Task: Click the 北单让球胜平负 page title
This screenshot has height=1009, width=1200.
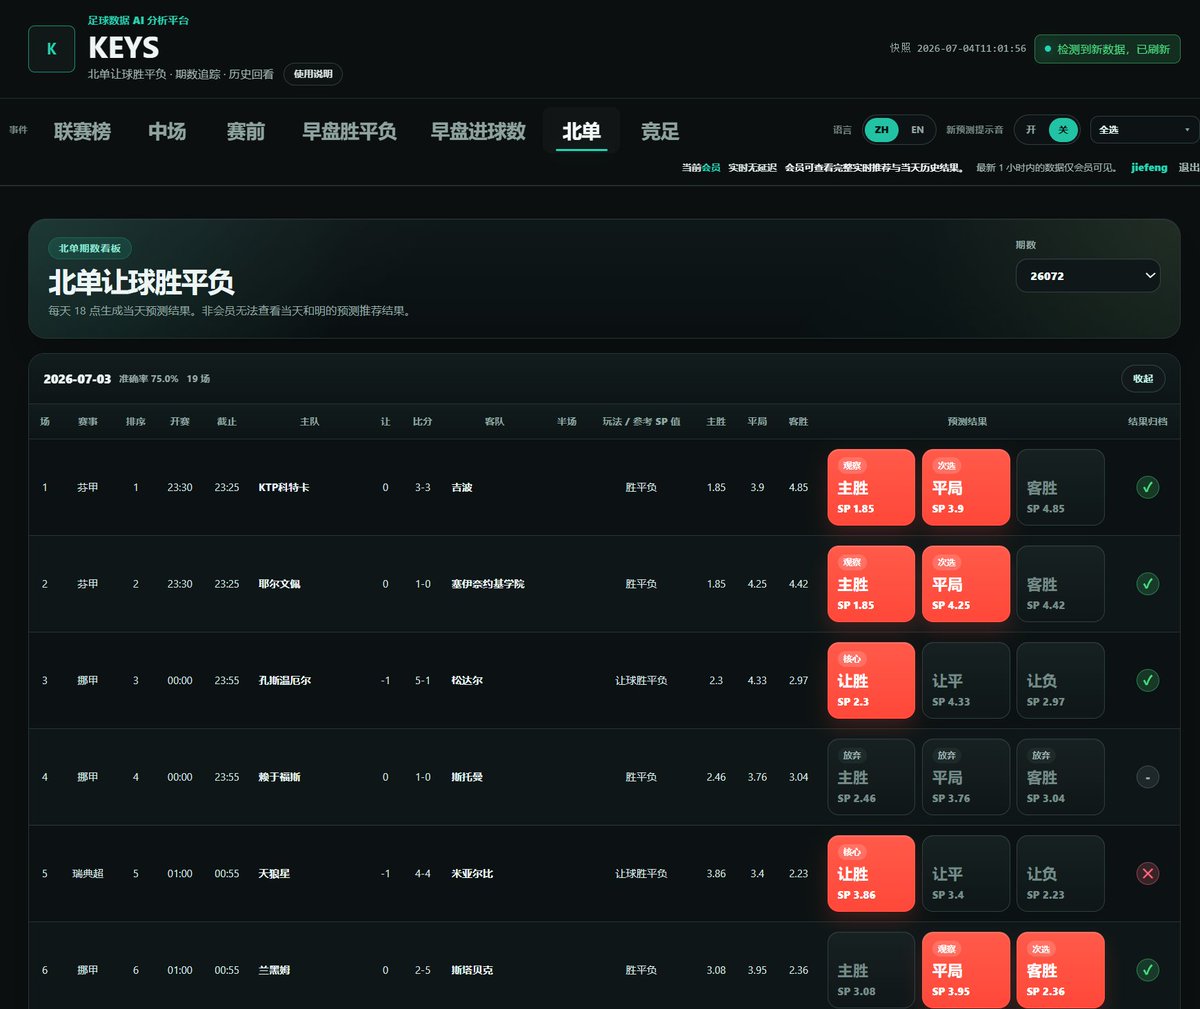Action: (141, 282)
